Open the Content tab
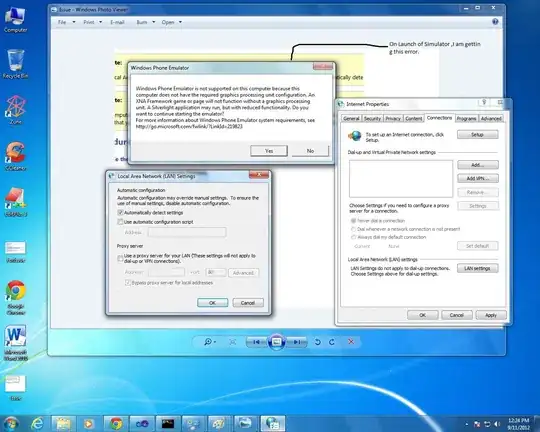This screenshot has height=432, width=540. coord(414,119)
